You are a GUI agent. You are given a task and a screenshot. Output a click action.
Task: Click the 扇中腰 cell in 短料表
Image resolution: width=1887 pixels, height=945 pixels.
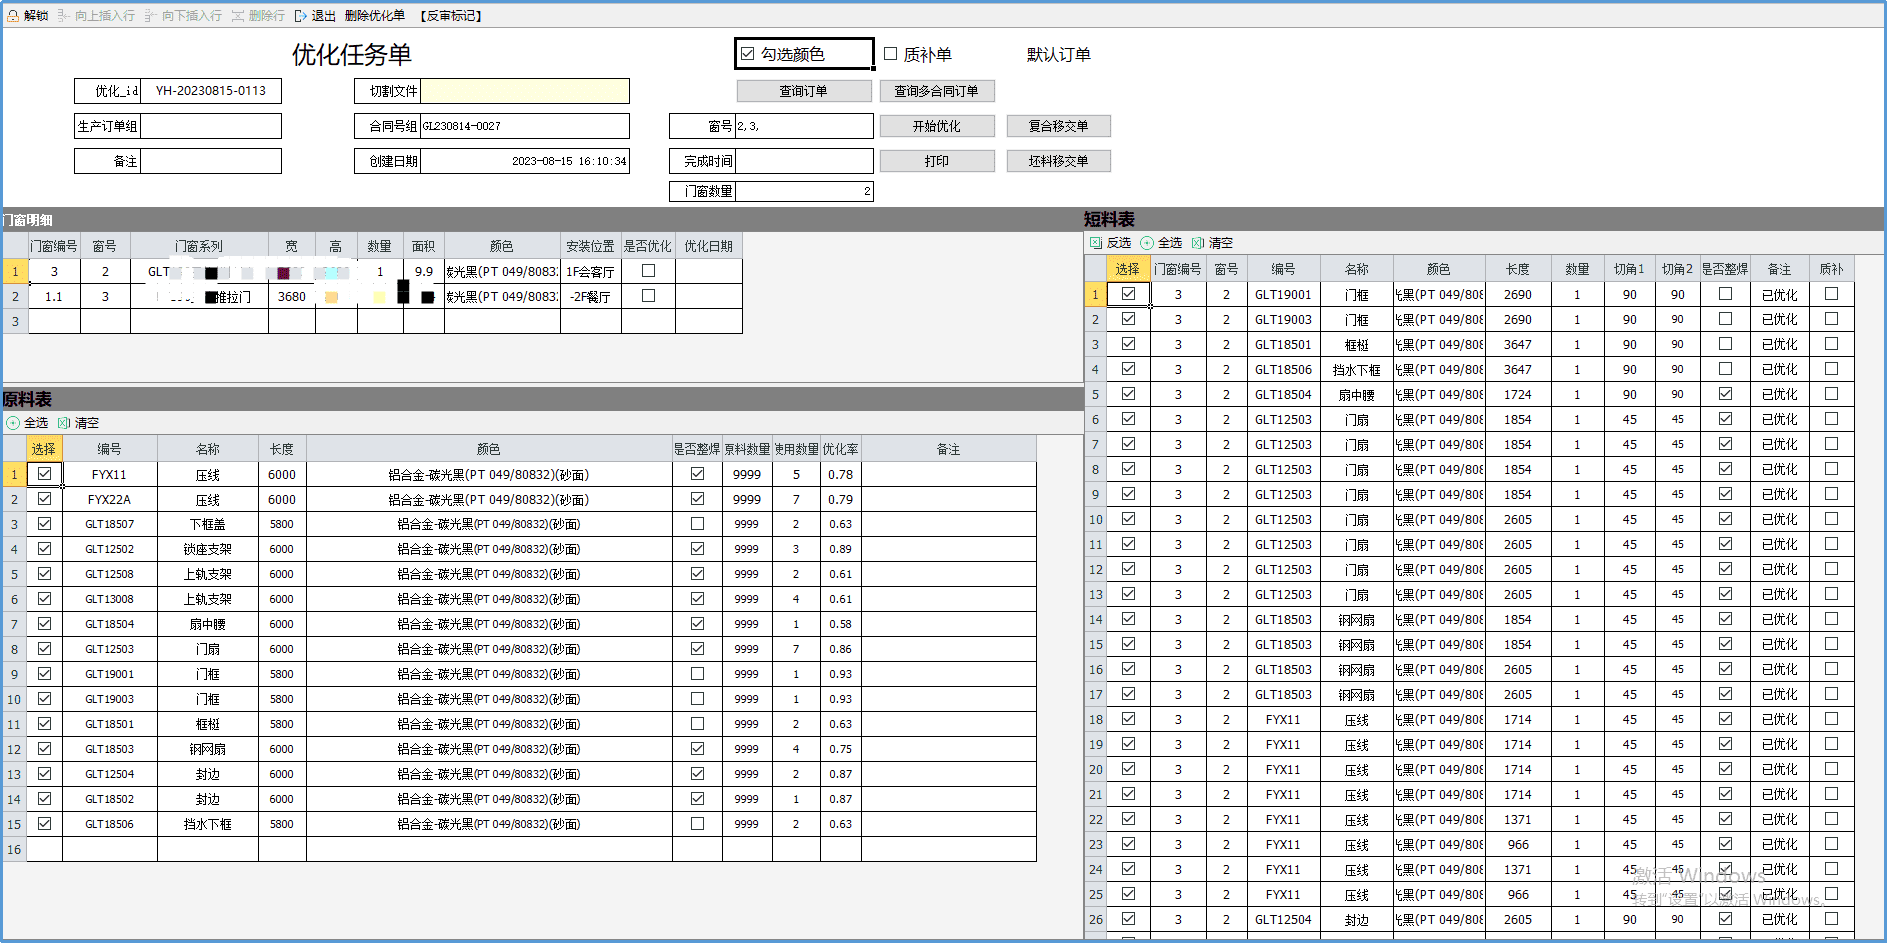coord(1357,395)
